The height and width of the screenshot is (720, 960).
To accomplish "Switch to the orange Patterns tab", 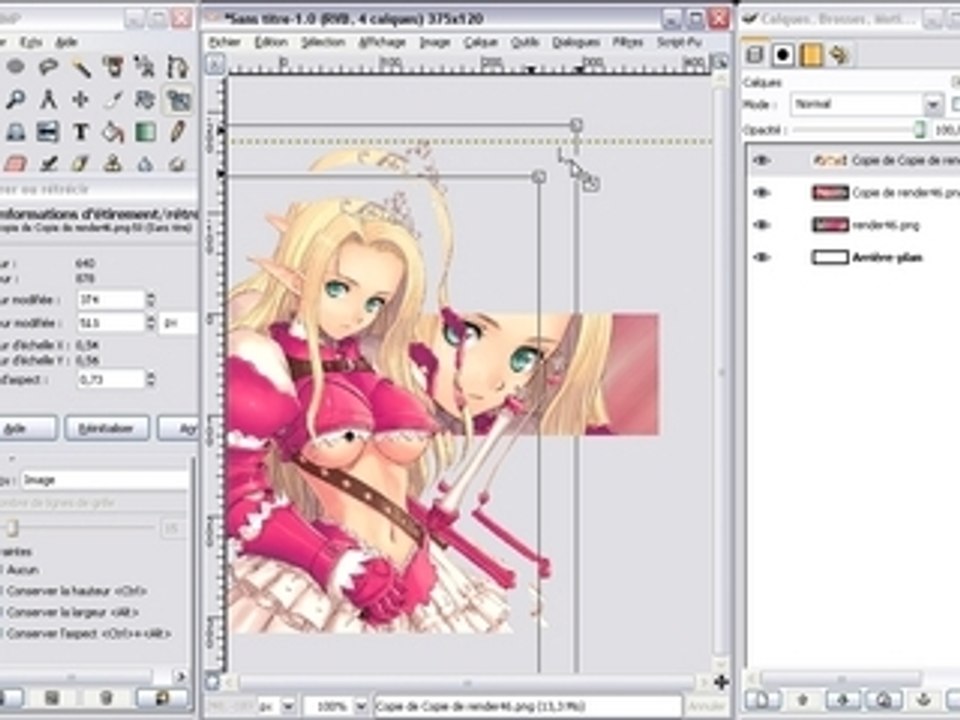I will pos(811,55).
